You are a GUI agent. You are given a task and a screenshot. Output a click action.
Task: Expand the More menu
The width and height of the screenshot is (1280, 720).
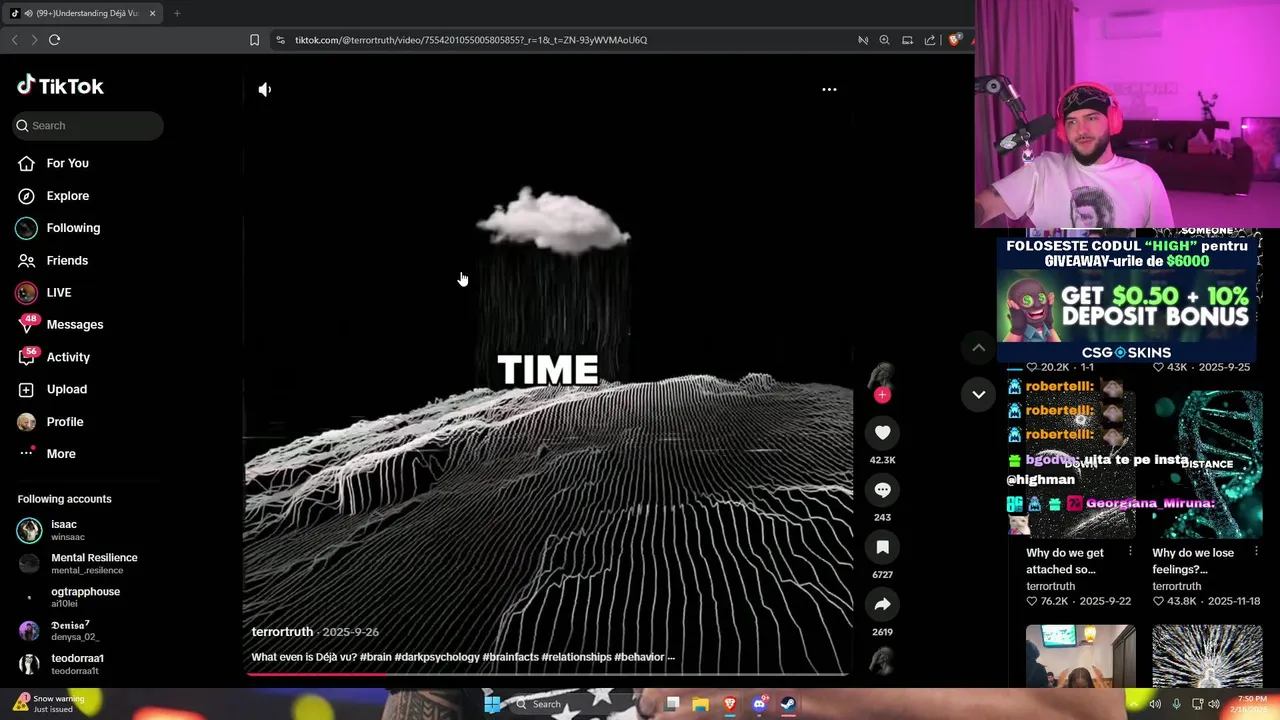tap(60, 454)
